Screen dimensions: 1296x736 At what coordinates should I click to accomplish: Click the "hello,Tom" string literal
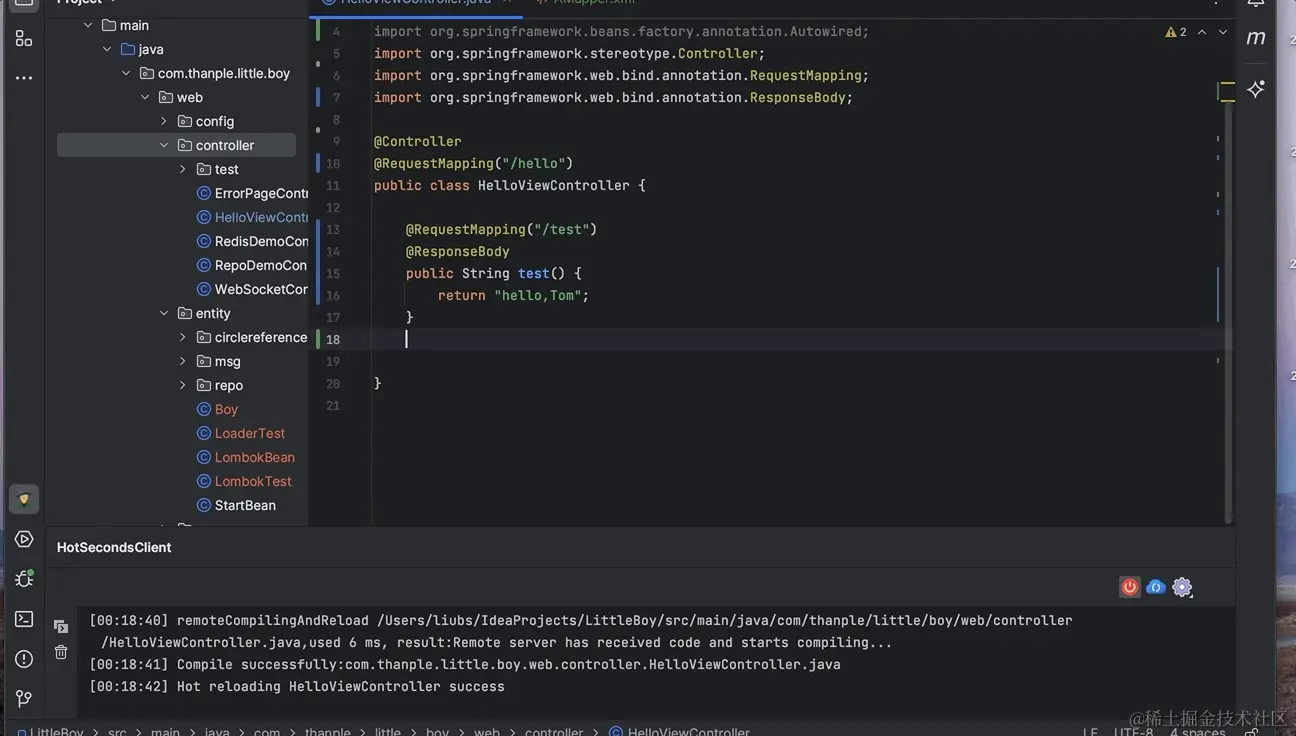click(x=537, y=295)
